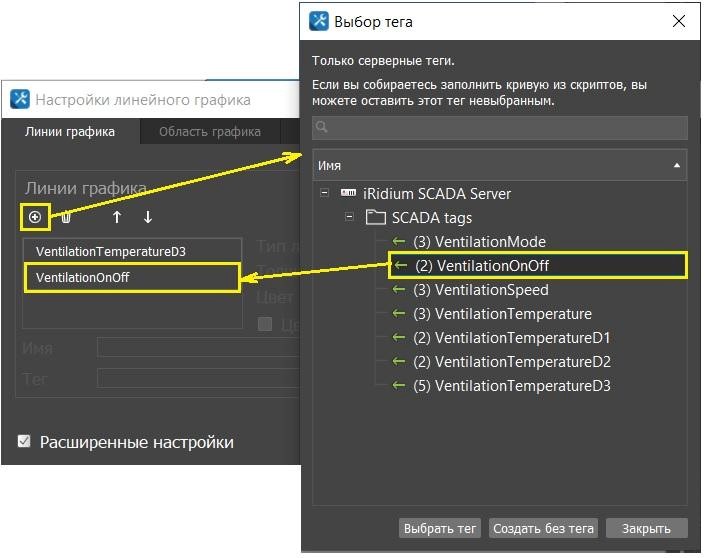Open the Линии графика tab
This screenshot has width=706, height=558.
(70, 132)
